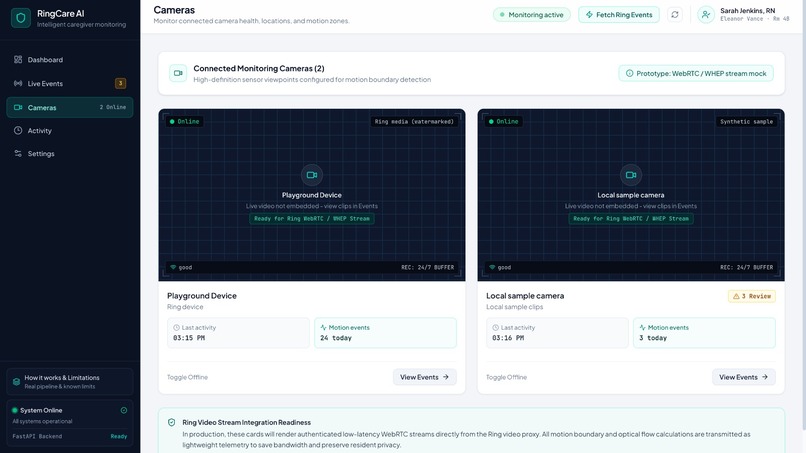This screenshot has height=453, width=806.
Task: Open the Dashboard page
Action: coord(69,60)
